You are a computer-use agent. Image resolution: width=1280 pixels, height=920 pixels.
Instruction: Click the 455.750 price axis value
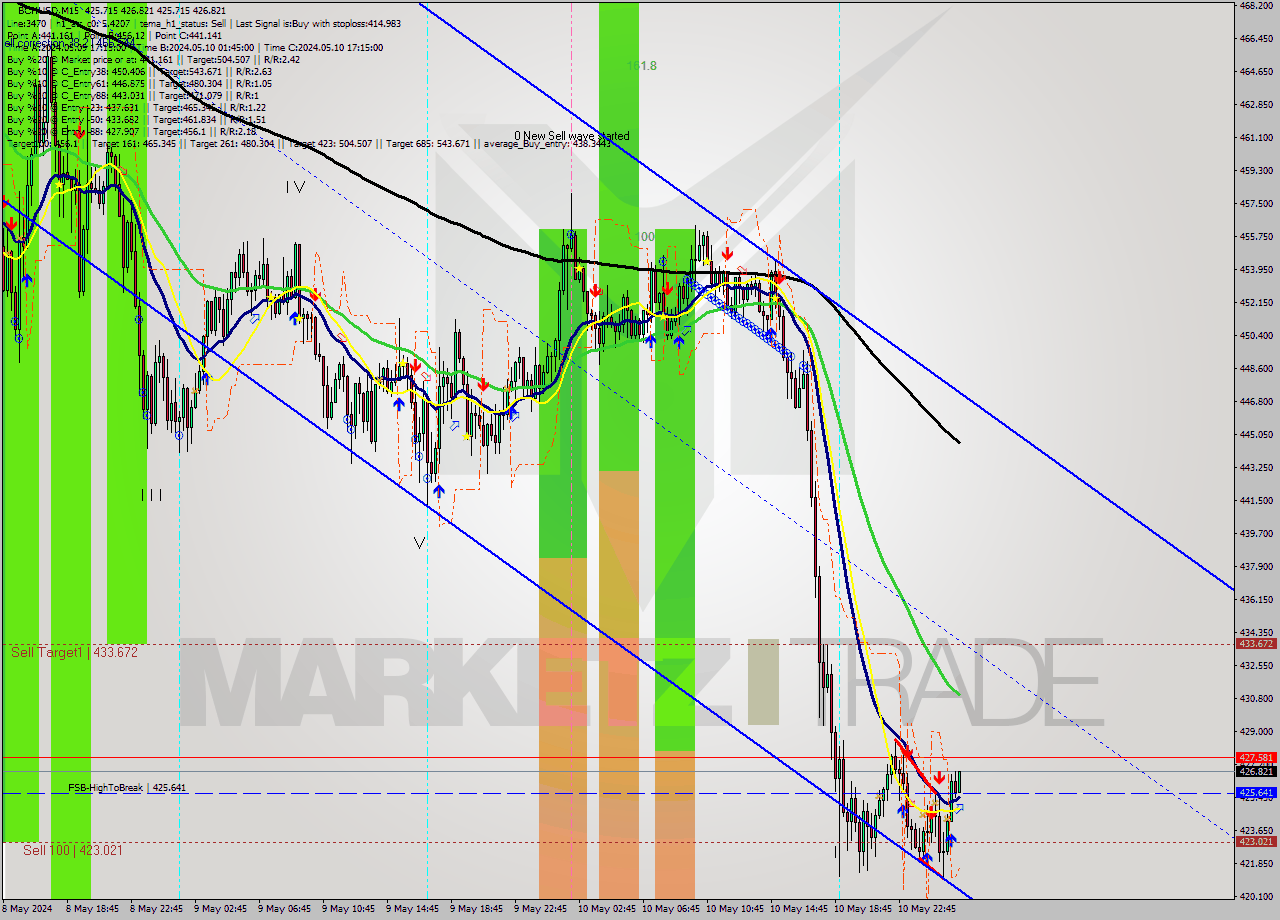point(1255,236)
